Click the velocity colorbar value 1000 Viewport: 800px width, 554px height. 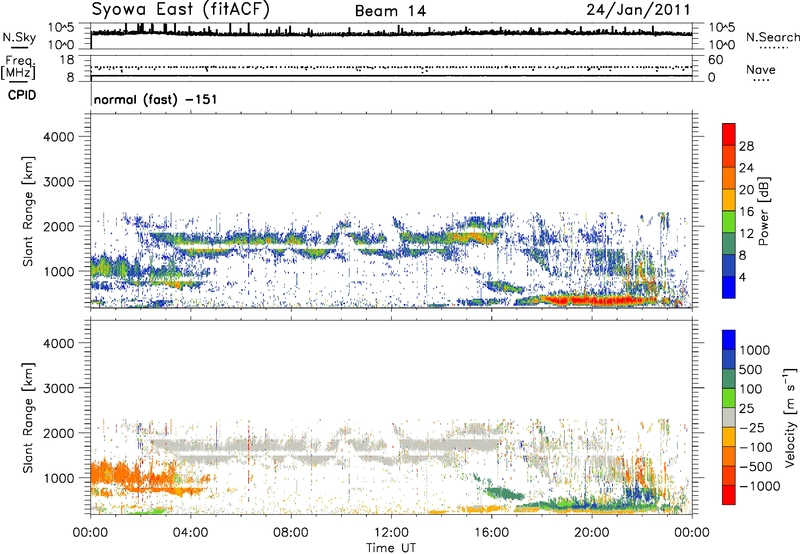pos(755,350)
